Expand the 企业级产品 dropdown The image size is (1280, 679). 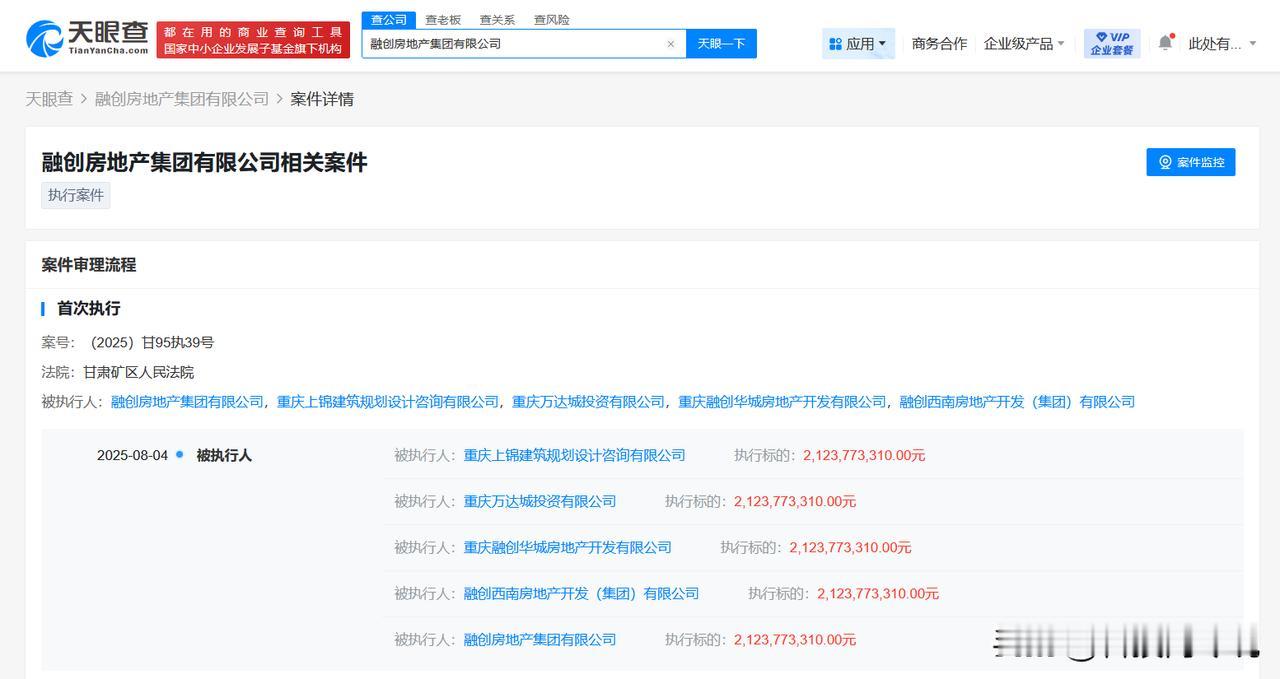[x=1024, y=43]
